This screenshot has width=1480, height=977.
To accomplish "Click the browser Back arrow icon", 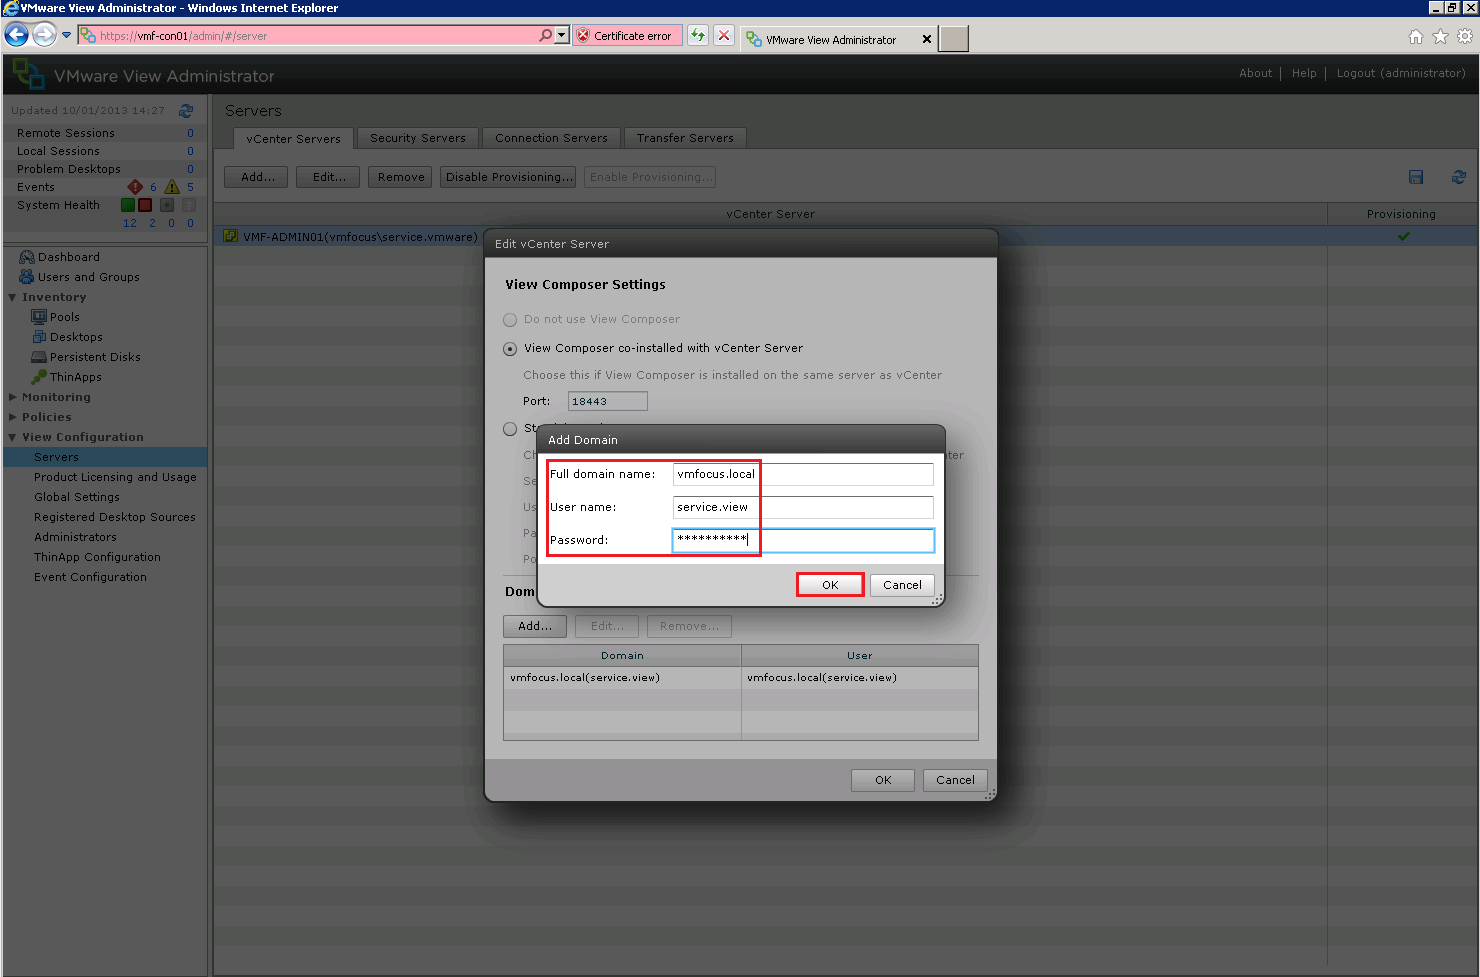I will pyautogui.click(x=17, y=35).
